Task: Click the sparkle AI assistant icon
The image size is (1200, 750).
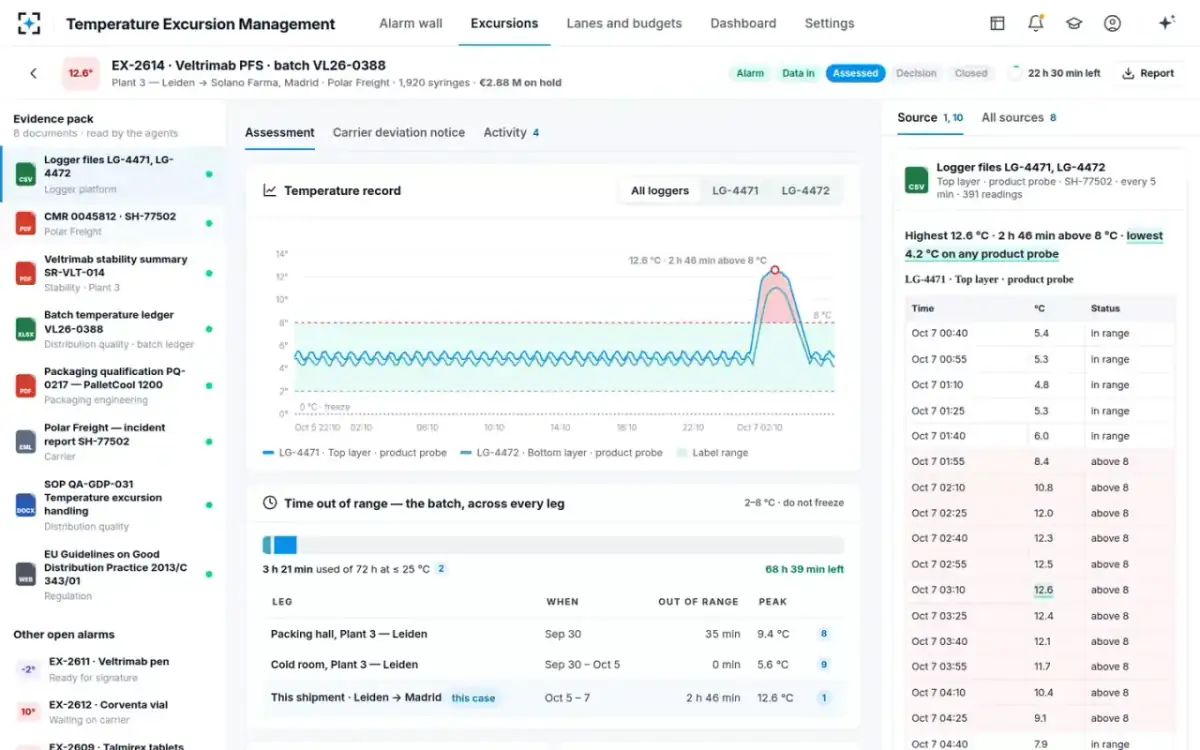Action: pos(1166,23)
